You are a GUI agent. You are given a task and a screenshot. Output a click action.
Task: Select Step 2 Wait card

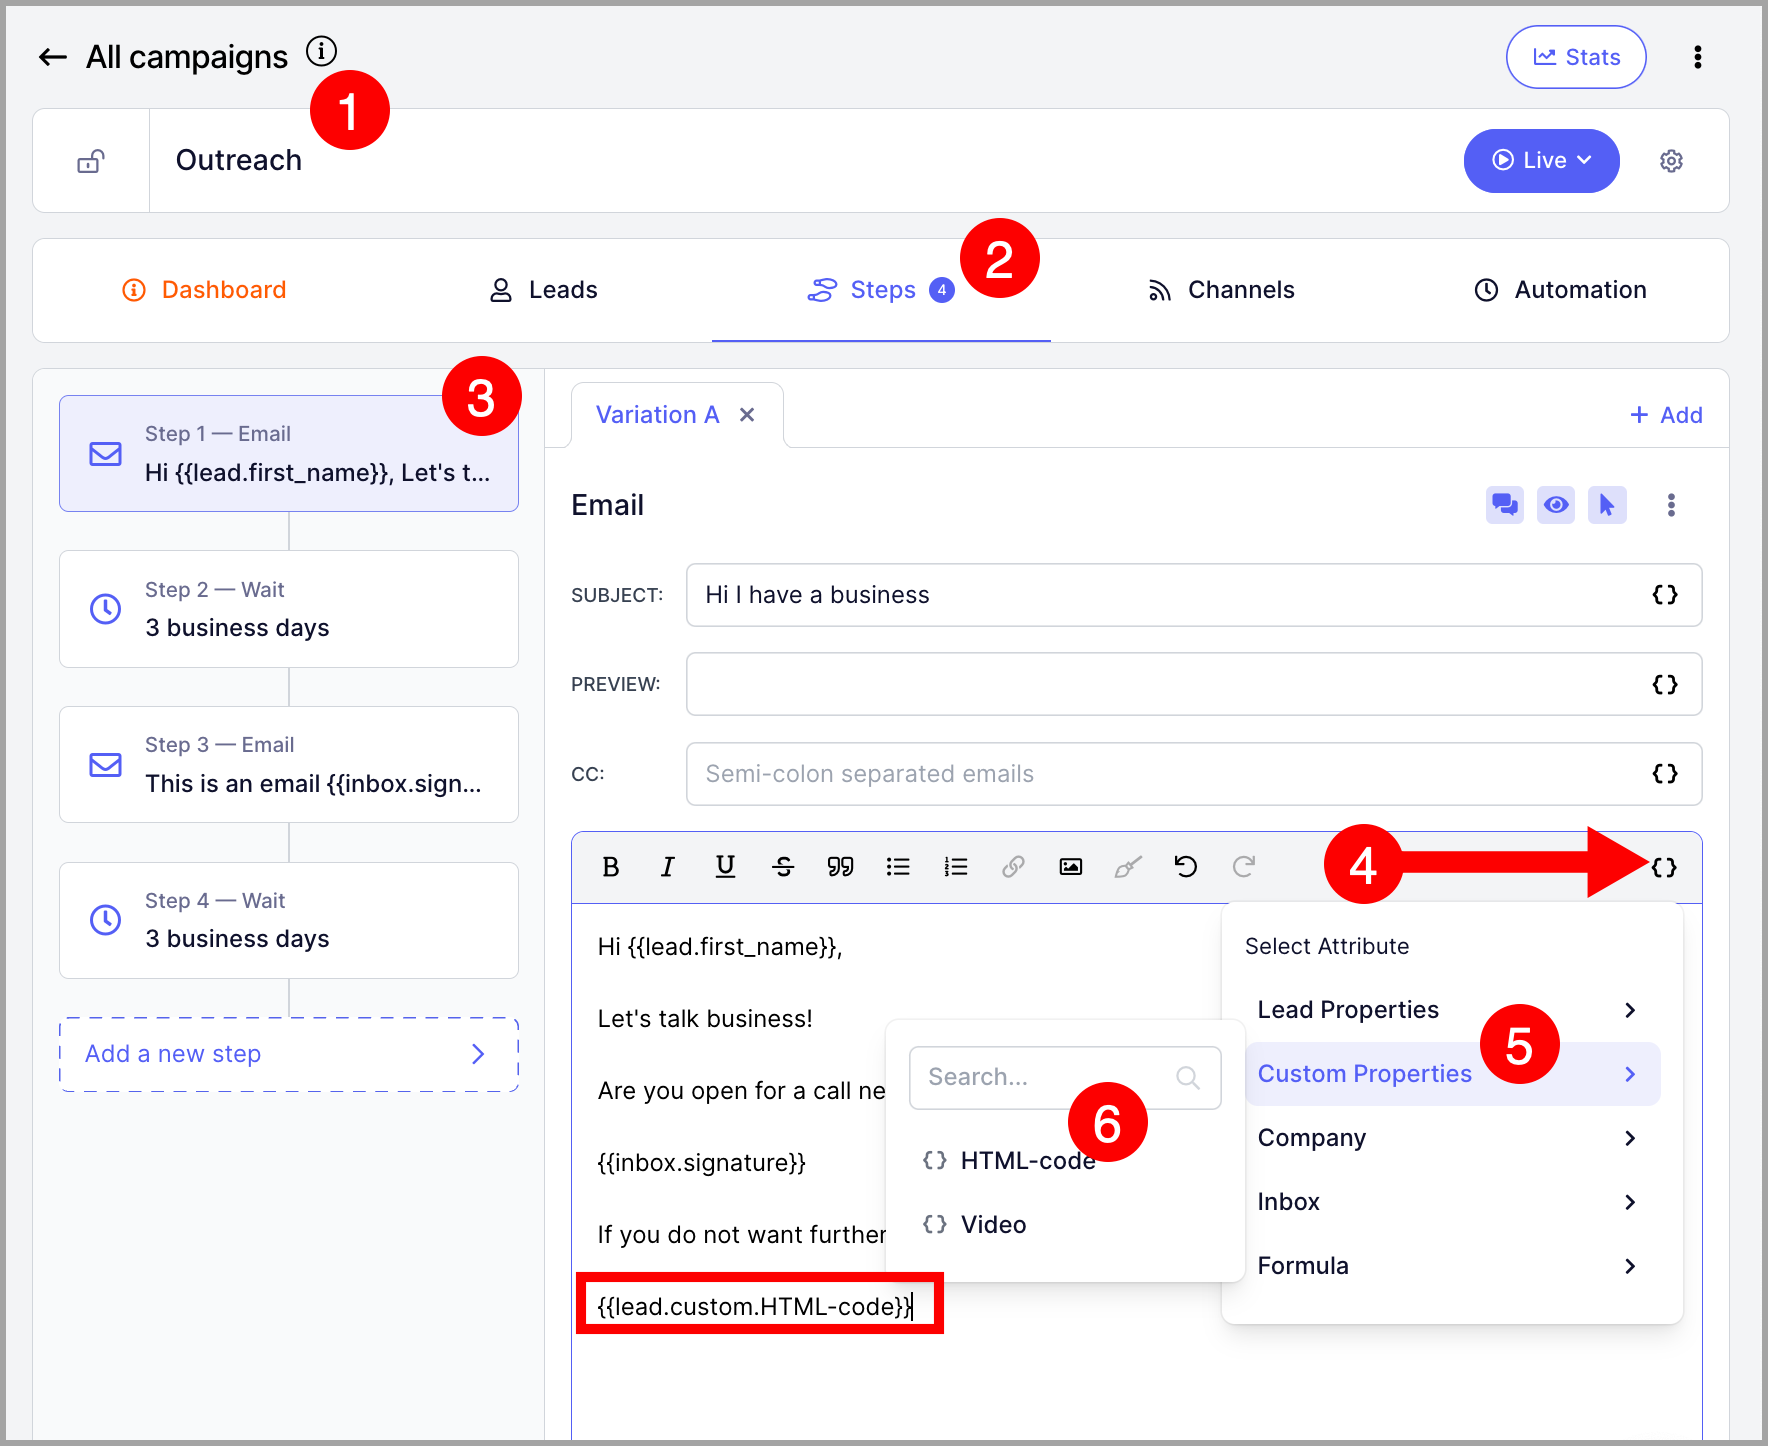pyautogui.click(x=289, y=609)
